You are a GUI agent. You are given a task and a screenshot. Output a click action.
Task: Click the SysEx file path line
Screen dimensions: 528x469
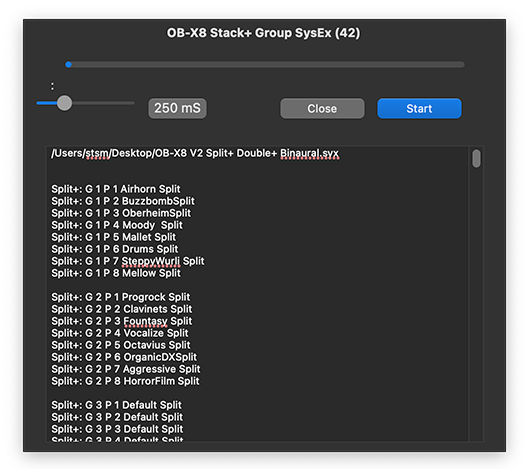pos(195,153)
